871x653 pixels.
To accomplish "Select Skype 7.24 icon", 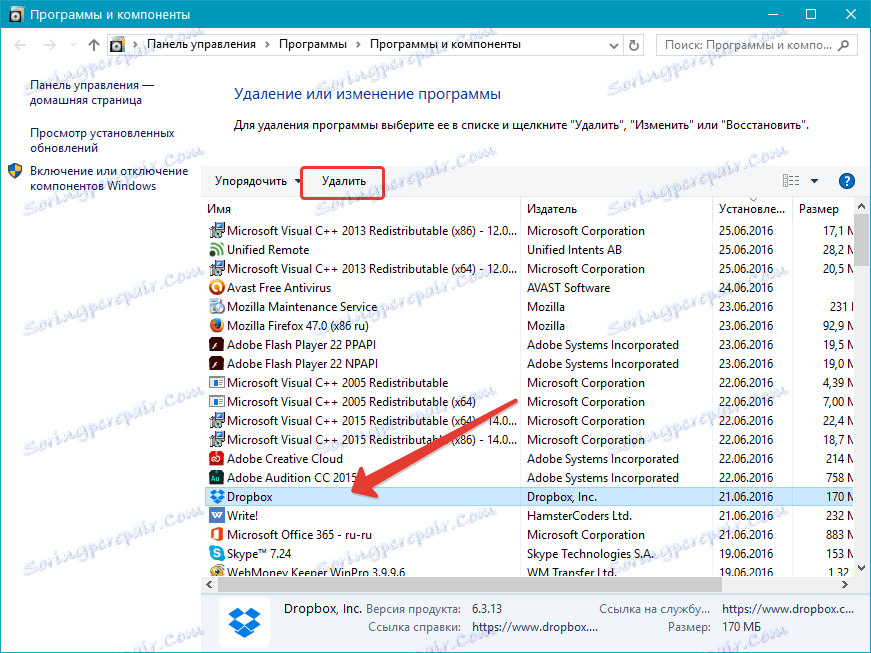I will [x=216, y=554].
